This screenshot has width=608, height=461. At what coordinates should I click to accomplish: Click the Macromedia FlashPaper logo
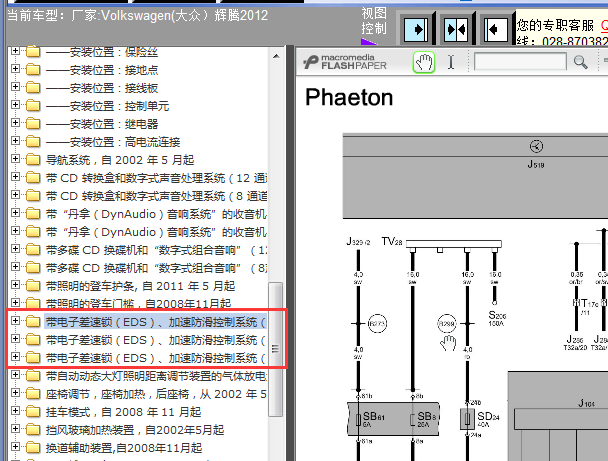pyautogui.click(x=345, y=62)
